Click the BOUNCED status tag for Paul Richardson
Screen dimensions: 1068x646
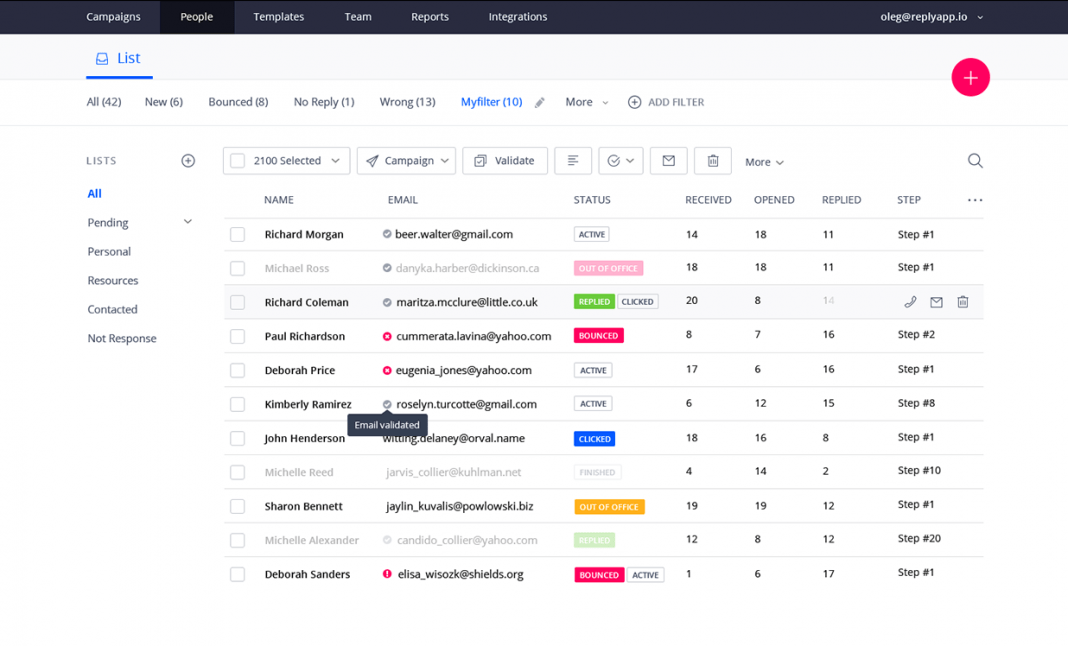pyautogui.click(x=599, y=336)
